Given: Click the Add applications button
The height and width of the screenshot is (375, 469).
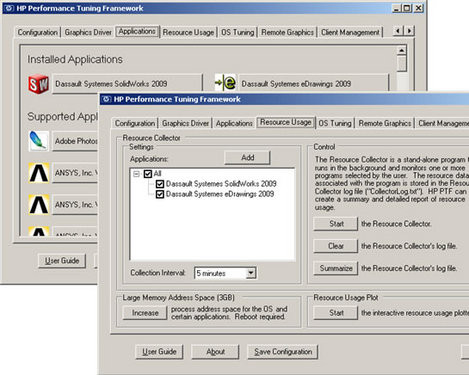Looking at the screenshot, I should 247,158.
